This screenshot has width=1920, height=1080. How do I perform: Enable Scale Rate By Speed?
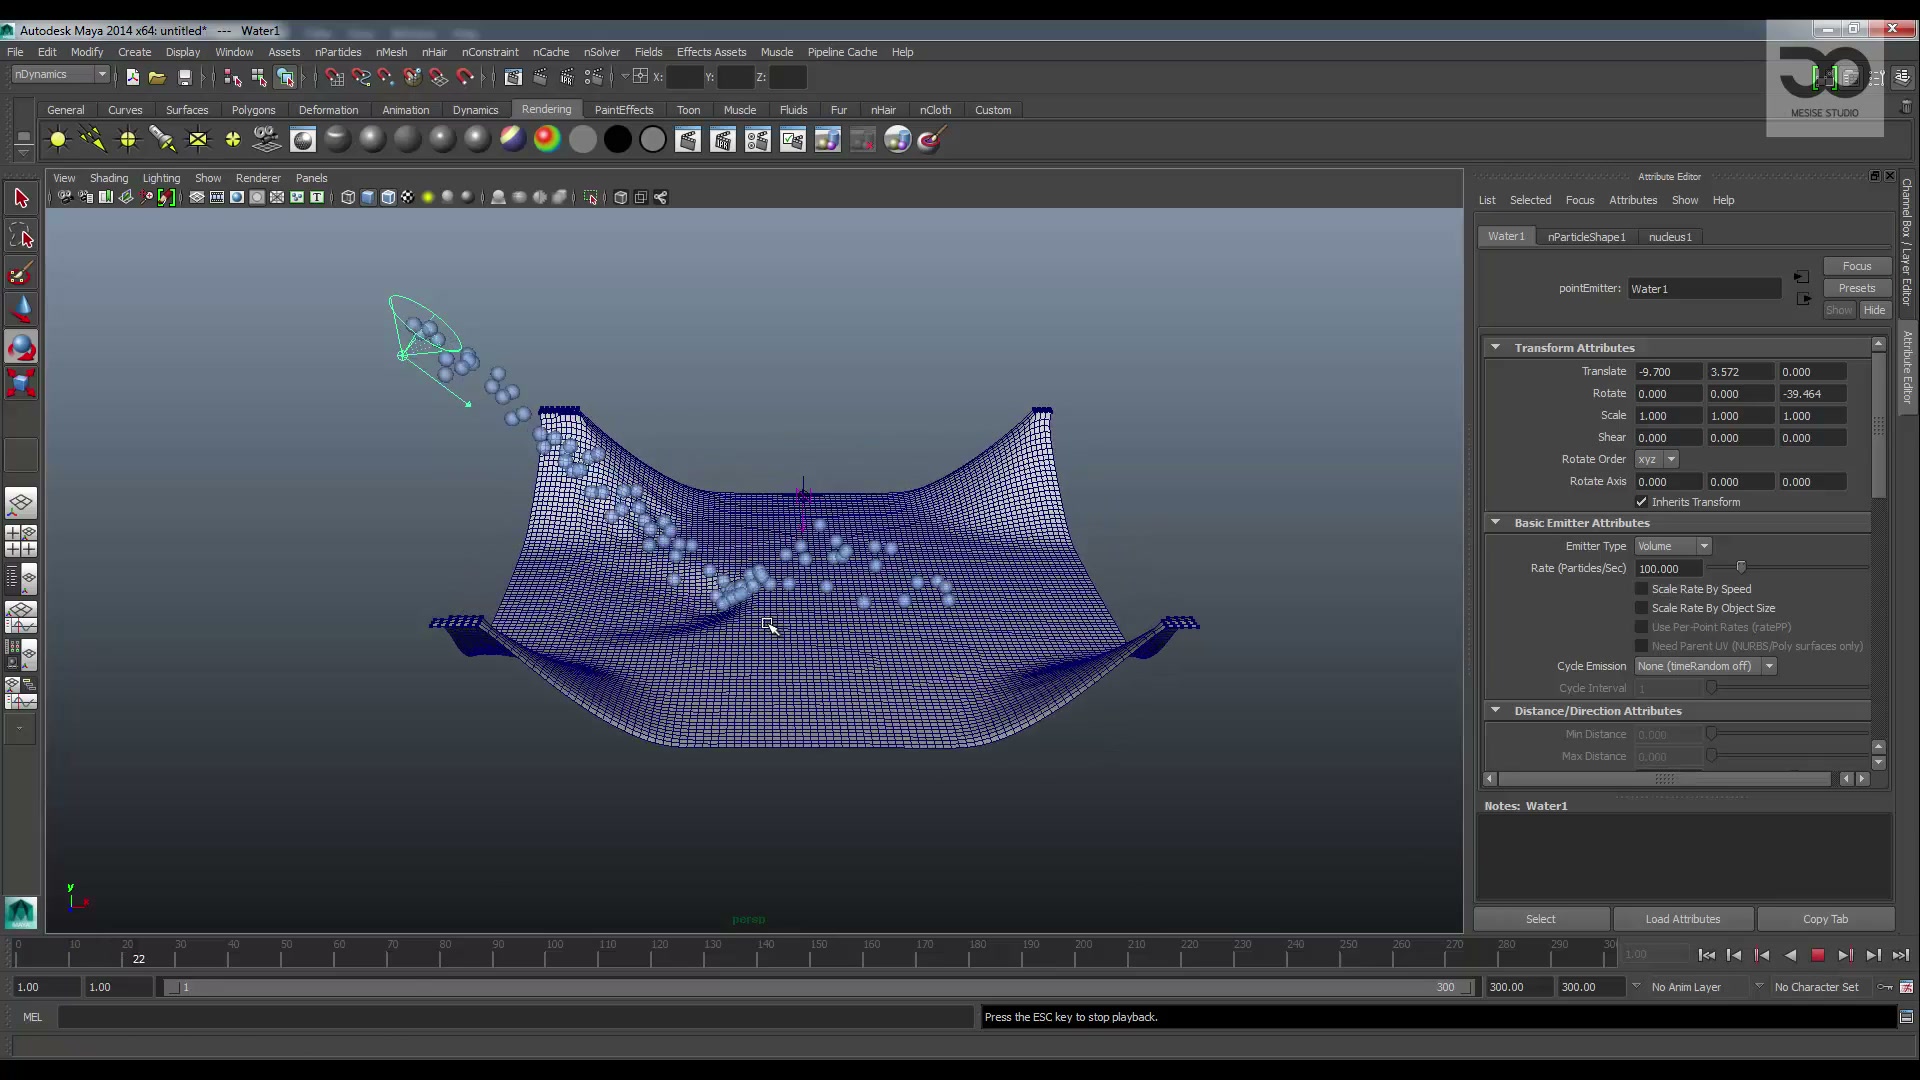(1641, 589)
